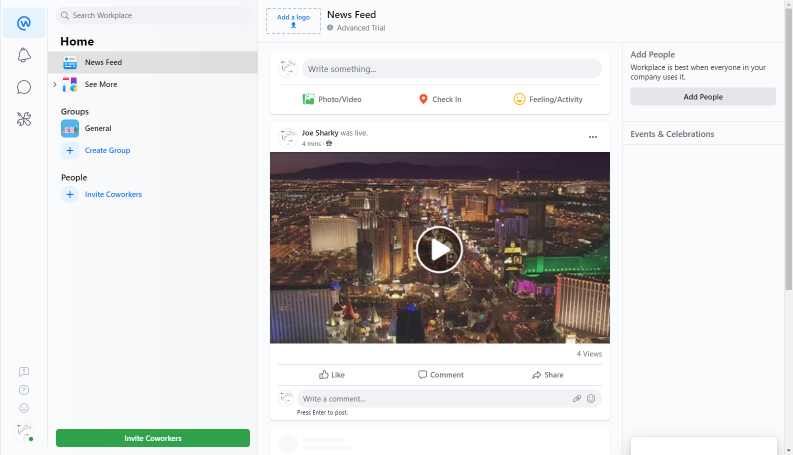Like Joe Sharky's live video post

(332, 375)
